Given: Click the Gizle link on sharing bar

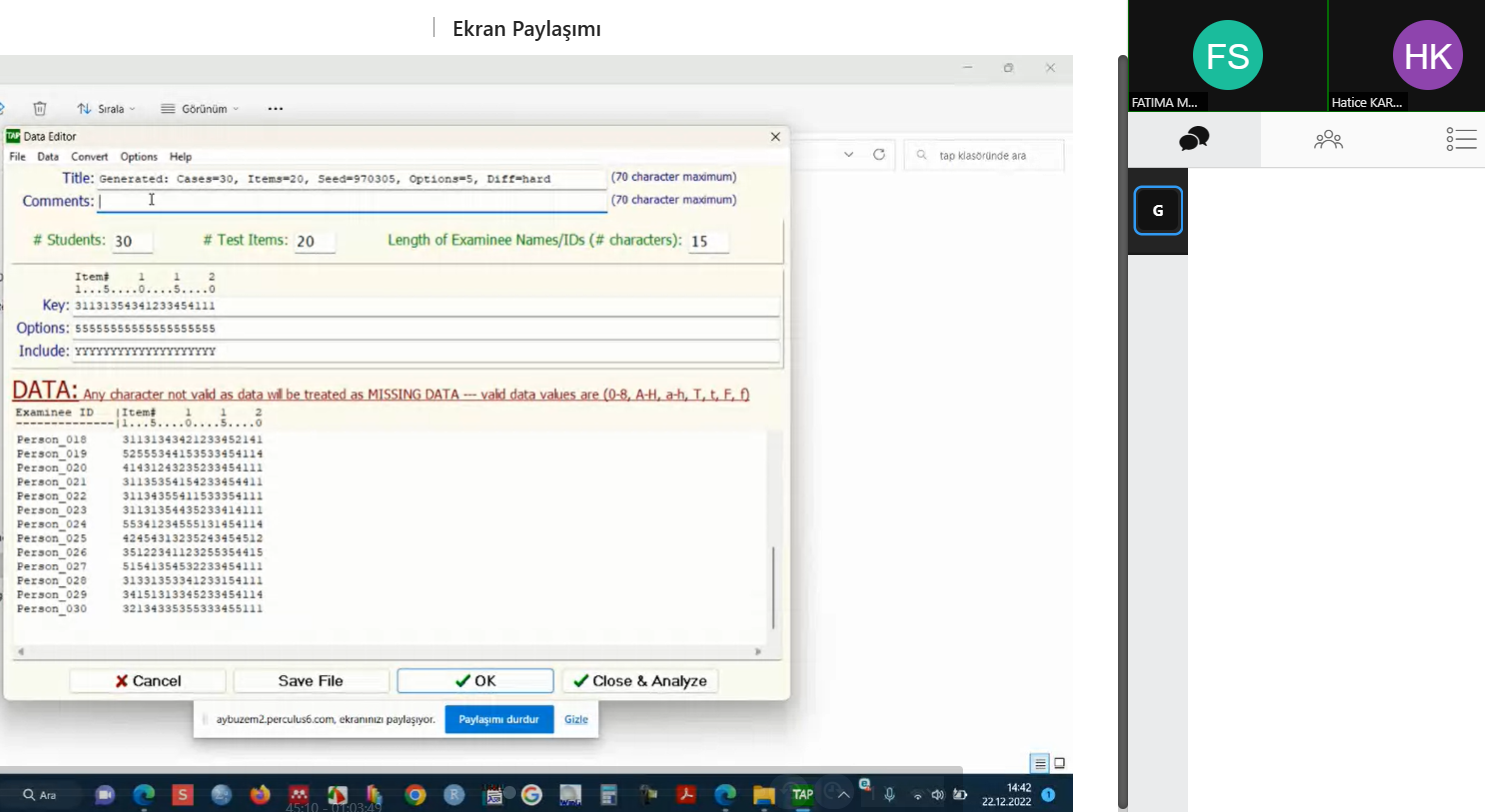Looking at the screenshot, I should [576, 719].
